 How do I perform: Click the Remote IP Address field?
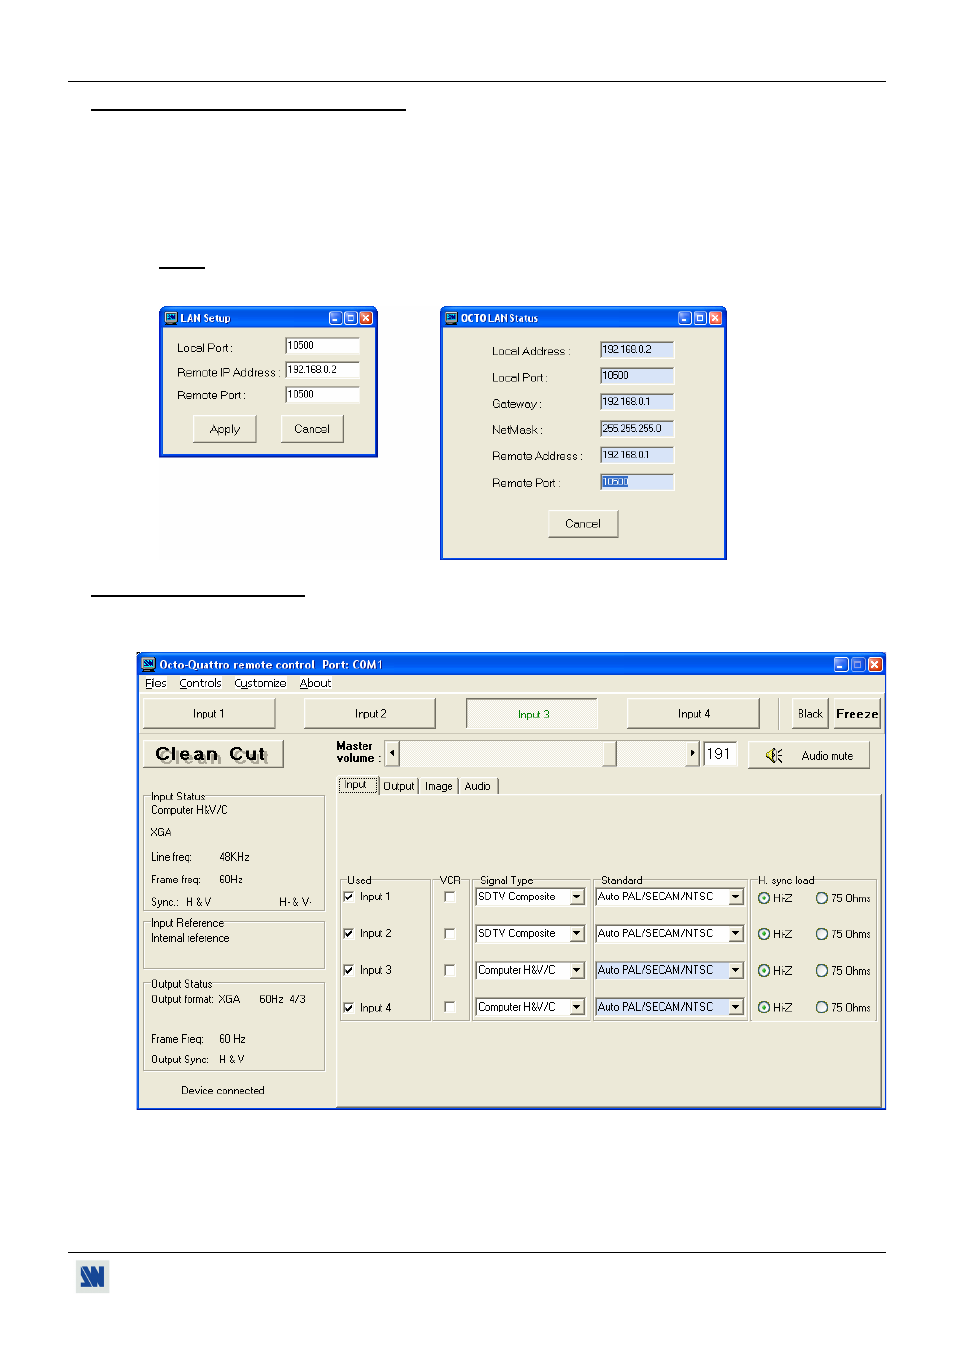click(322, 370)
